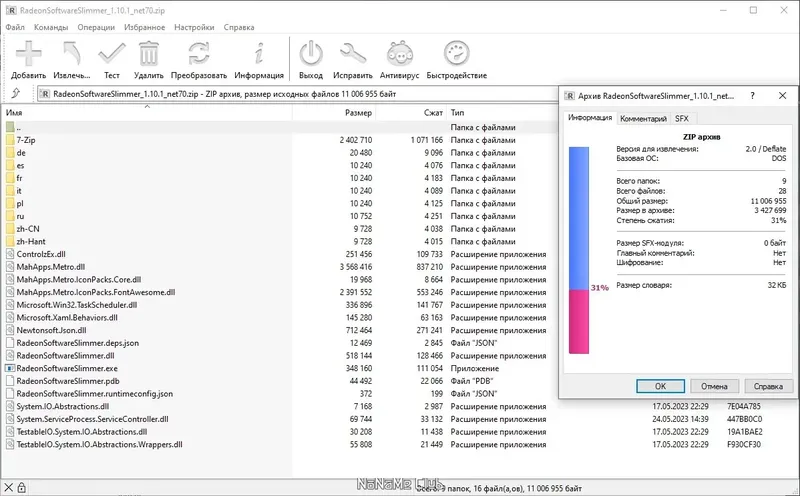Click the 447BB0C0 checksum value

744,419
